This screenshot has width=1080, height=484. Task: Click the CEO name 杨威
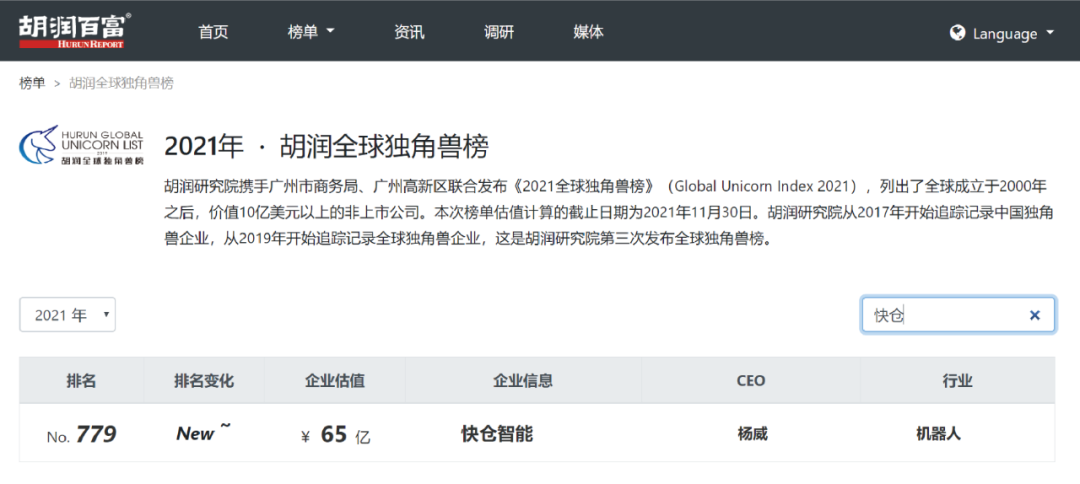752,434
